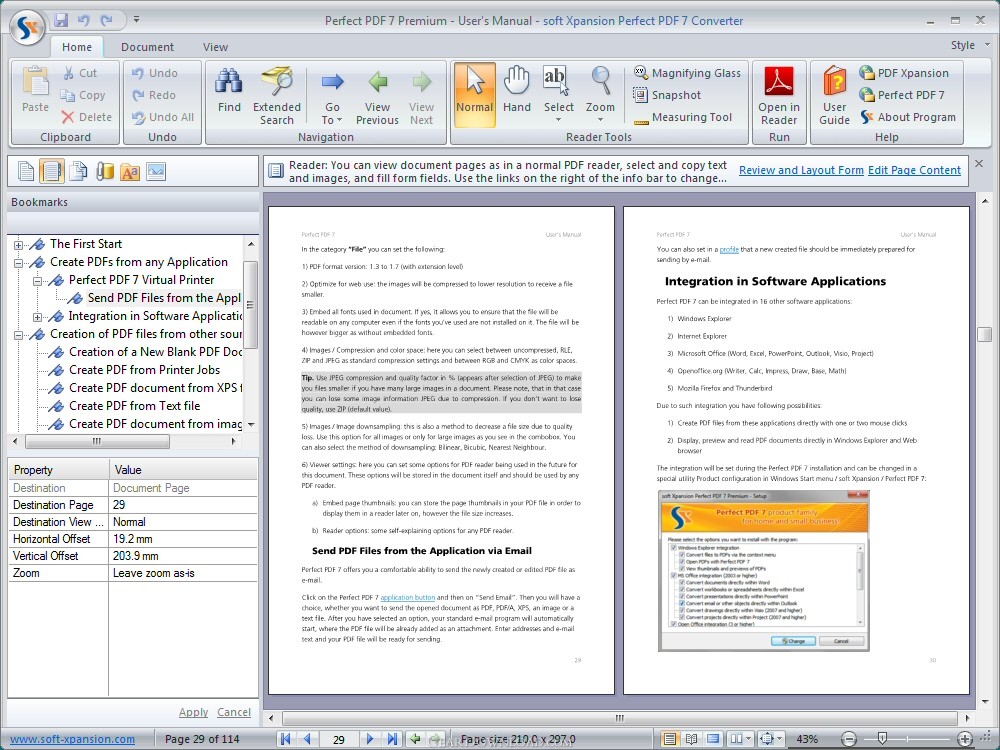
Task: Jump to first page in status bar
Action: click(x=286, y=739)
